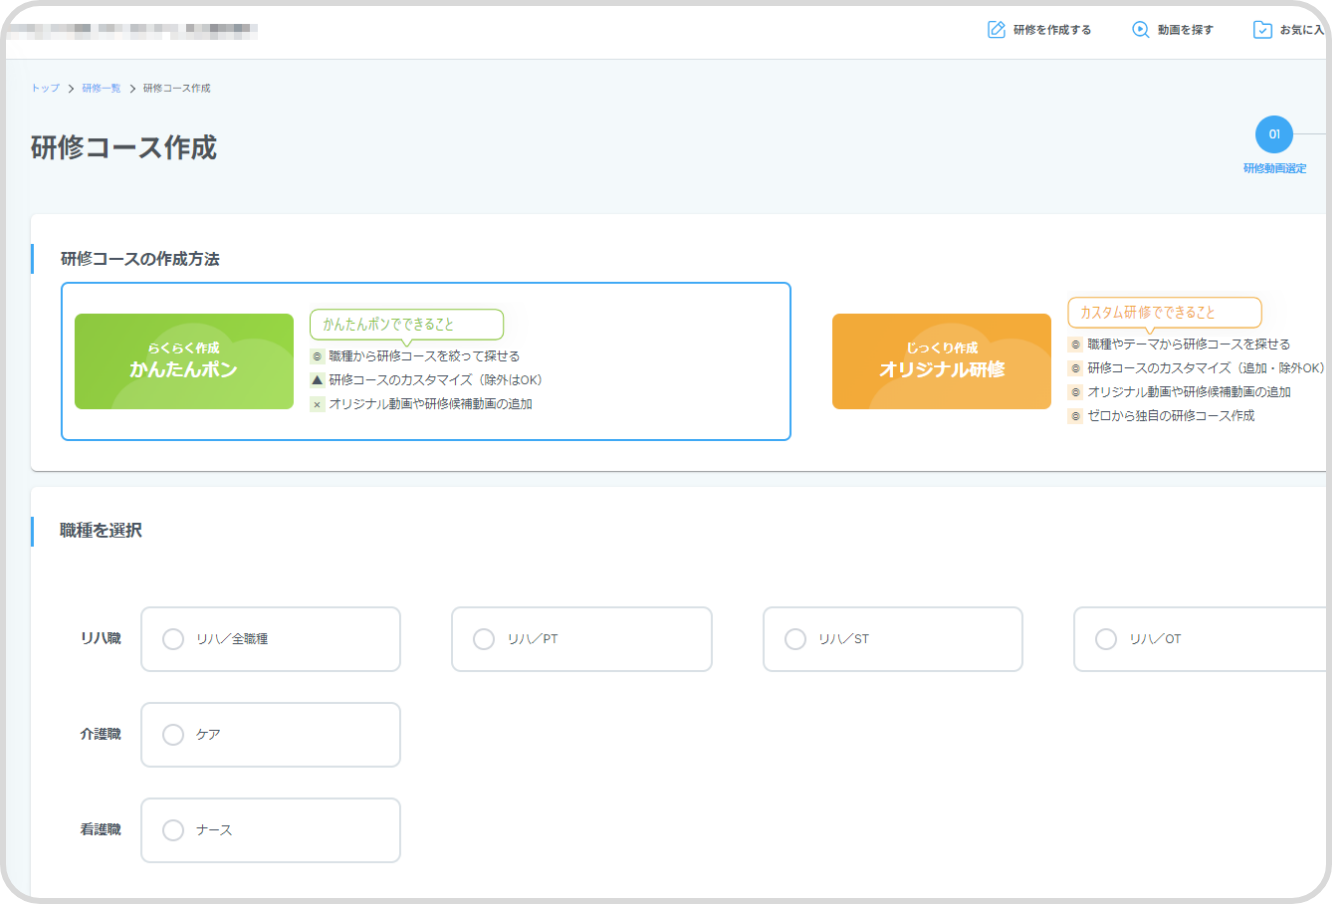The width and height of the screenshot is (1332, 904).
Task: Click text 職種やテーマから研修コースを探せる
Action: pyautogui.click(x=1189, y=344)
